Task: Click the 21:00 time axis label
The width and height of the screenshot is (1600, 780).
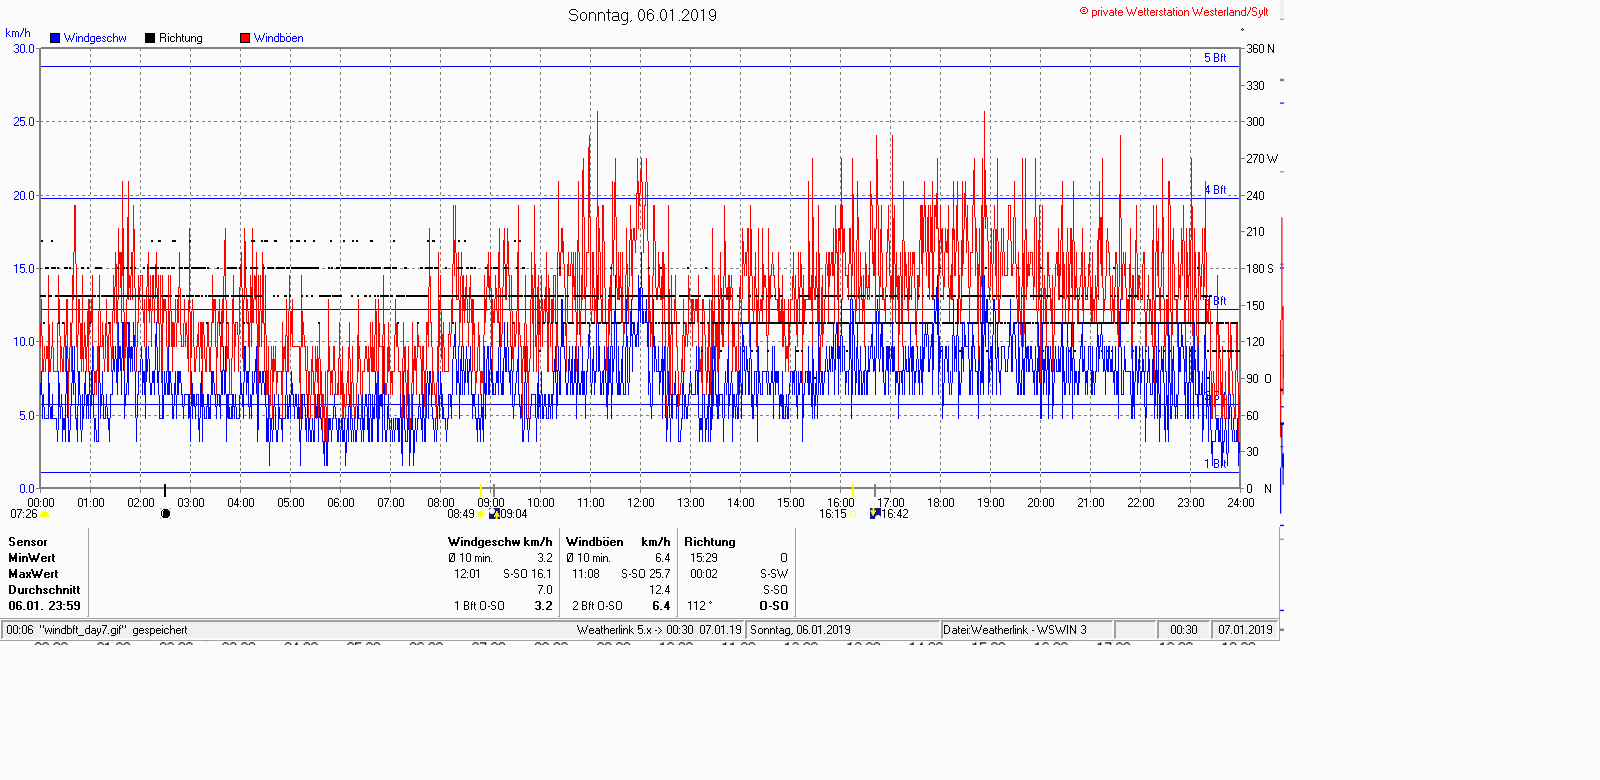Action: coord(1091,503)
